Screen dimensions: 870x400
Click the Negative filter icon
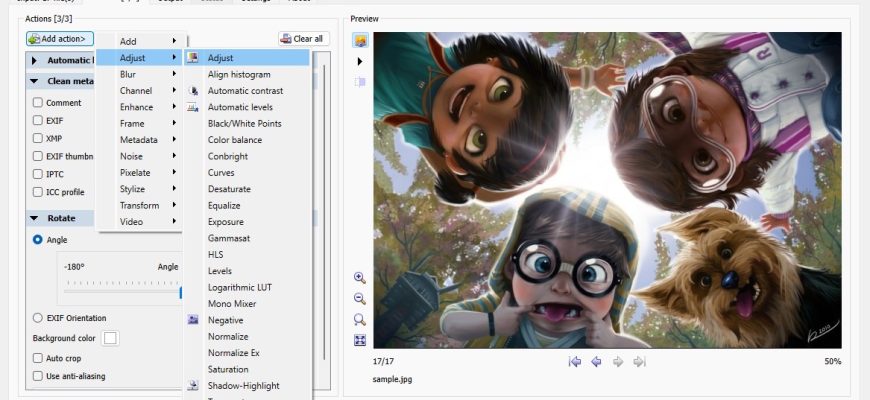(x=193, y=320)
